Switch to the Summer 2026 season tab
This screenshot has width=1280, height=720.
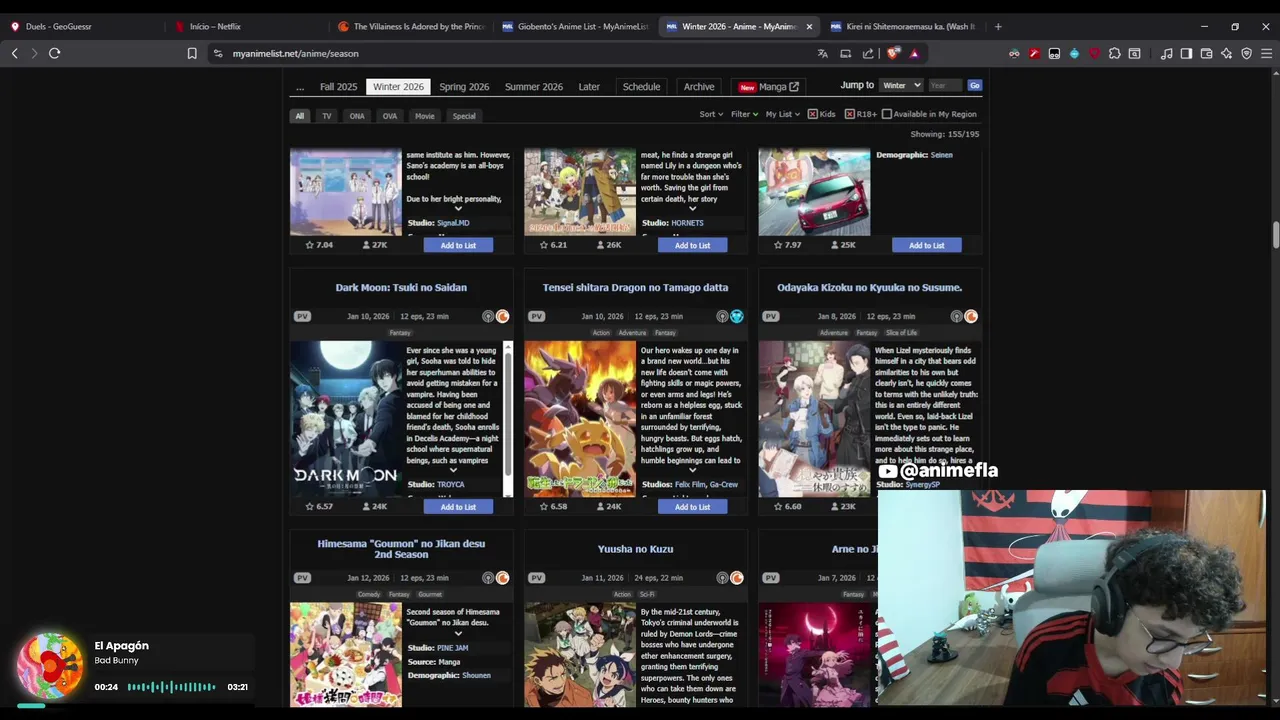click(x=534, y=87)
